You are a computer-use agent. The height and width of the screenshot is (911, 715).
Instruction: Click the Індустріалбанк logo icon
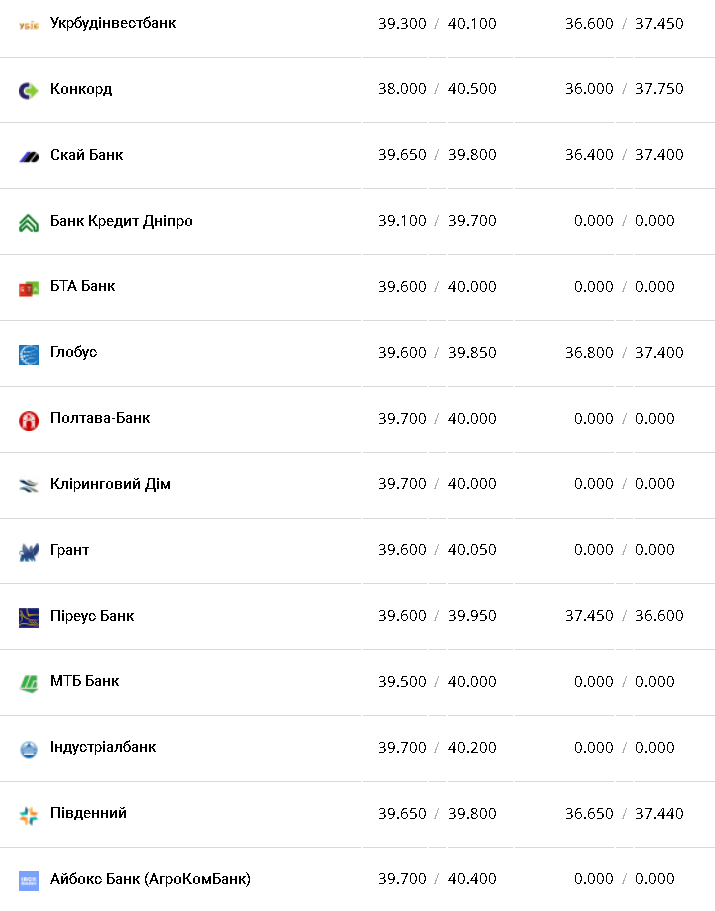pyautogui.click(x=29, y=749)
